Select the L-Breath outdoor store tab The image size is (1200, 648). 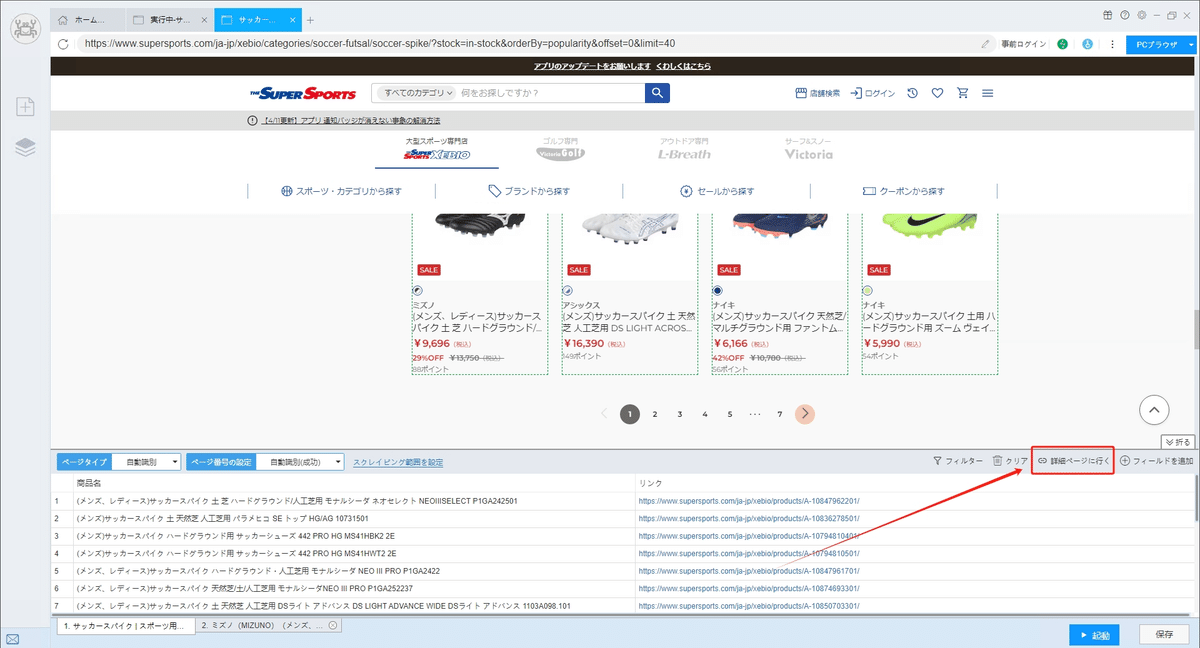click(684, 150)
